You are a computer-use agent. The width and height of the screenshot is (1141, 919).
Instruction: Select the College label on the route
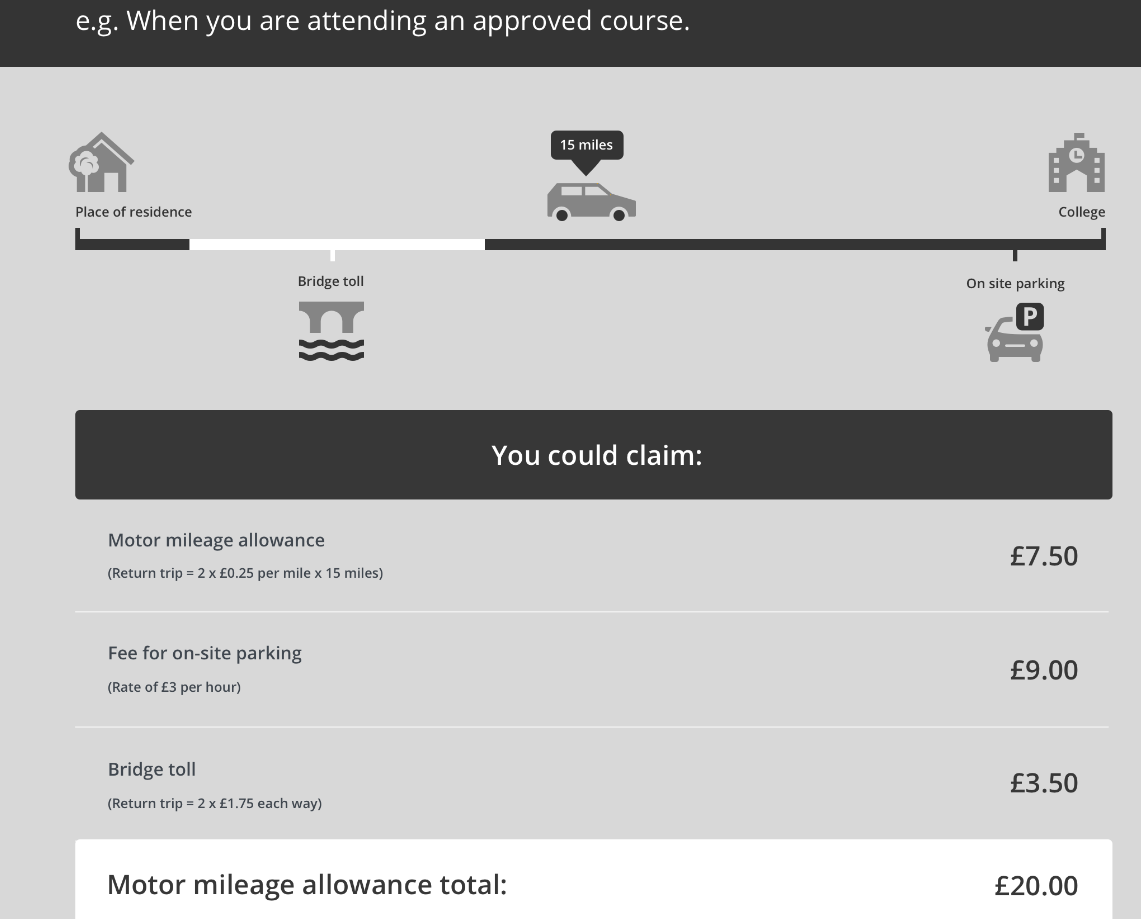(x=1081, y=212)
